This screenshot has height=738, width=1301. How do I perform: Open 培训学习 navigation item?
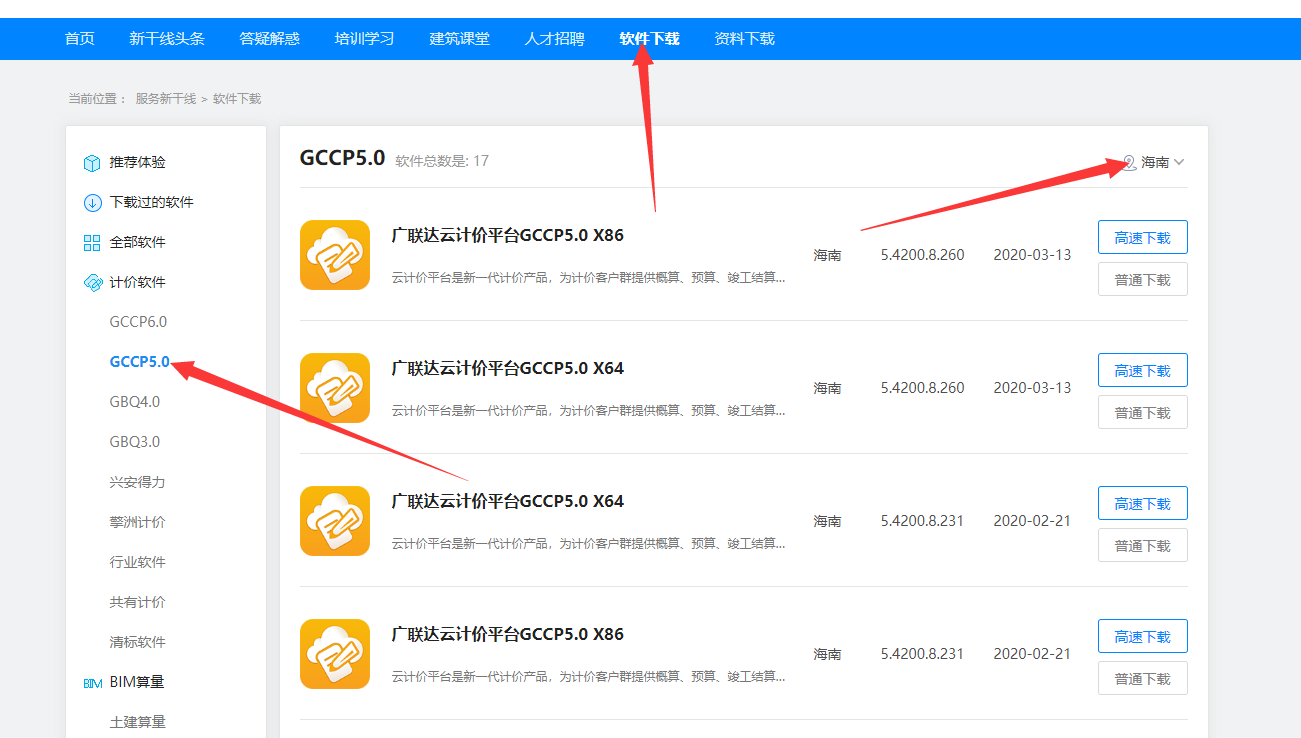pos(365,39)
